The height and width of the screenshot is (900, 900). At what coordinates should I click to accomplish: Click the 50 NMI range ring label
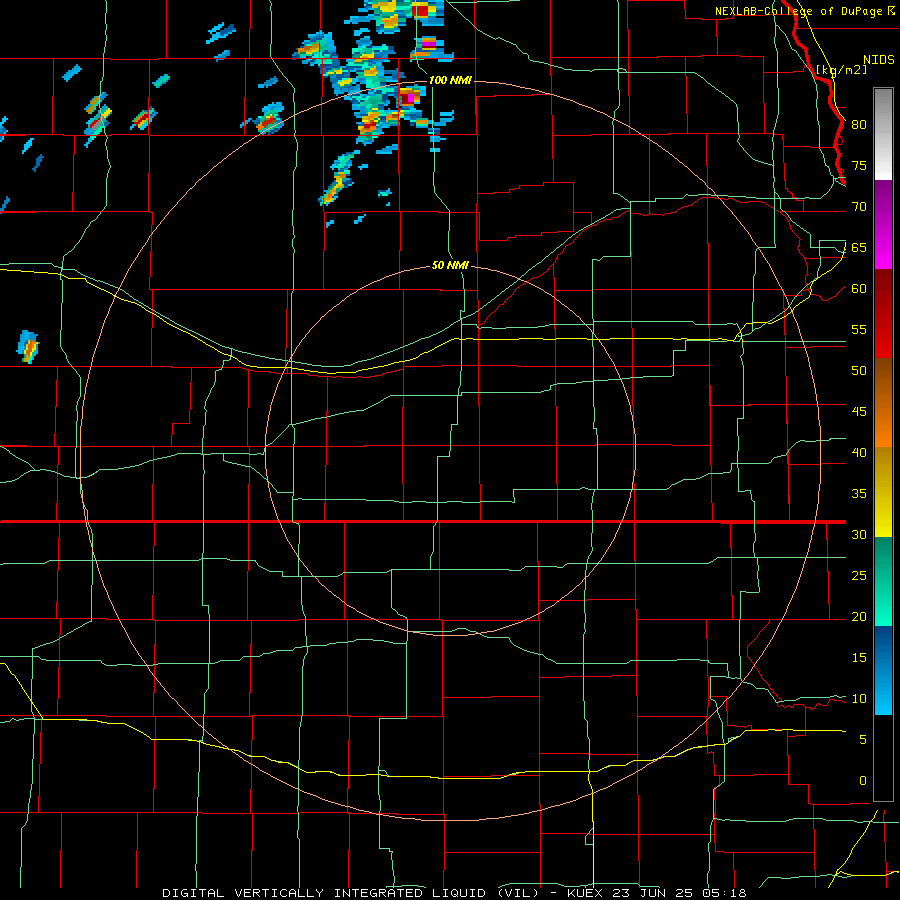click(450, 266)
